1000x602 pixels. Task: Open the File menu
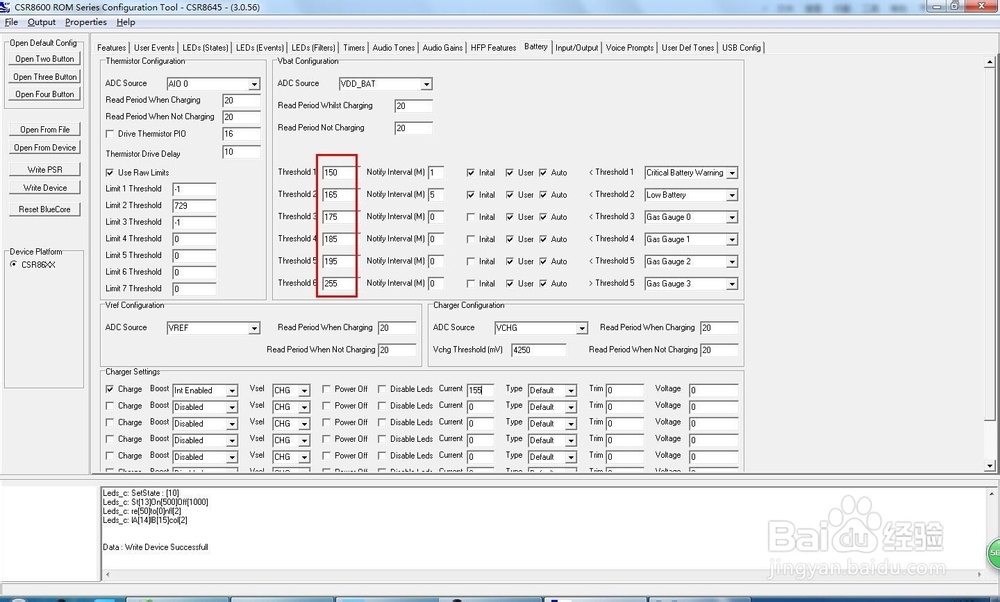tap(11, 22)
